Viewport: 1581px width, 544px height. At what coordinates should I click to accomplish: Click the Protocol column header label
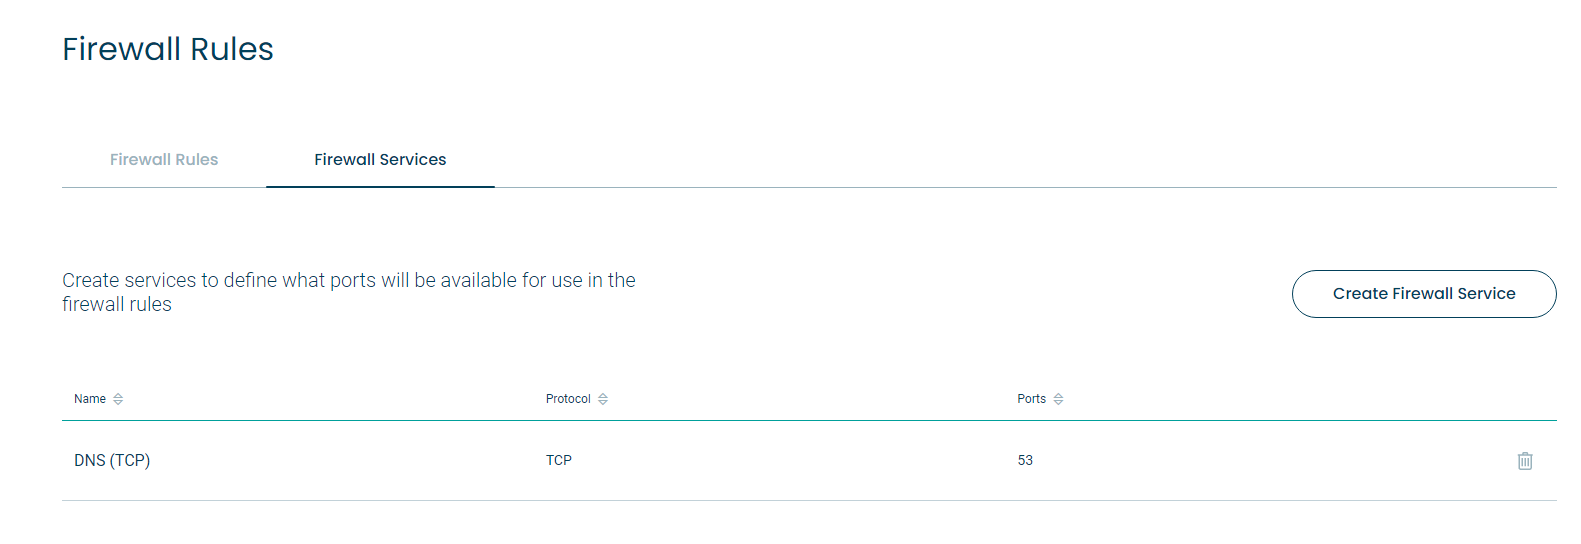click(568, 399)
